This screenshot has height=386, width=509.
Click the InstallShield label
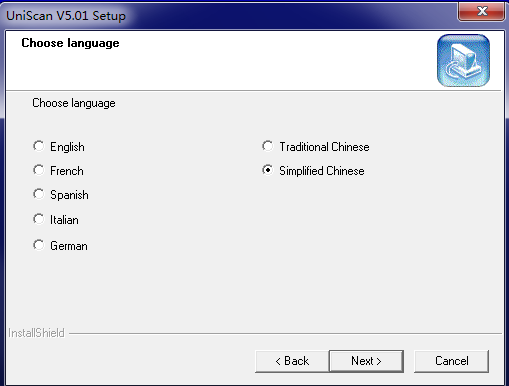[x=36, y=333]
